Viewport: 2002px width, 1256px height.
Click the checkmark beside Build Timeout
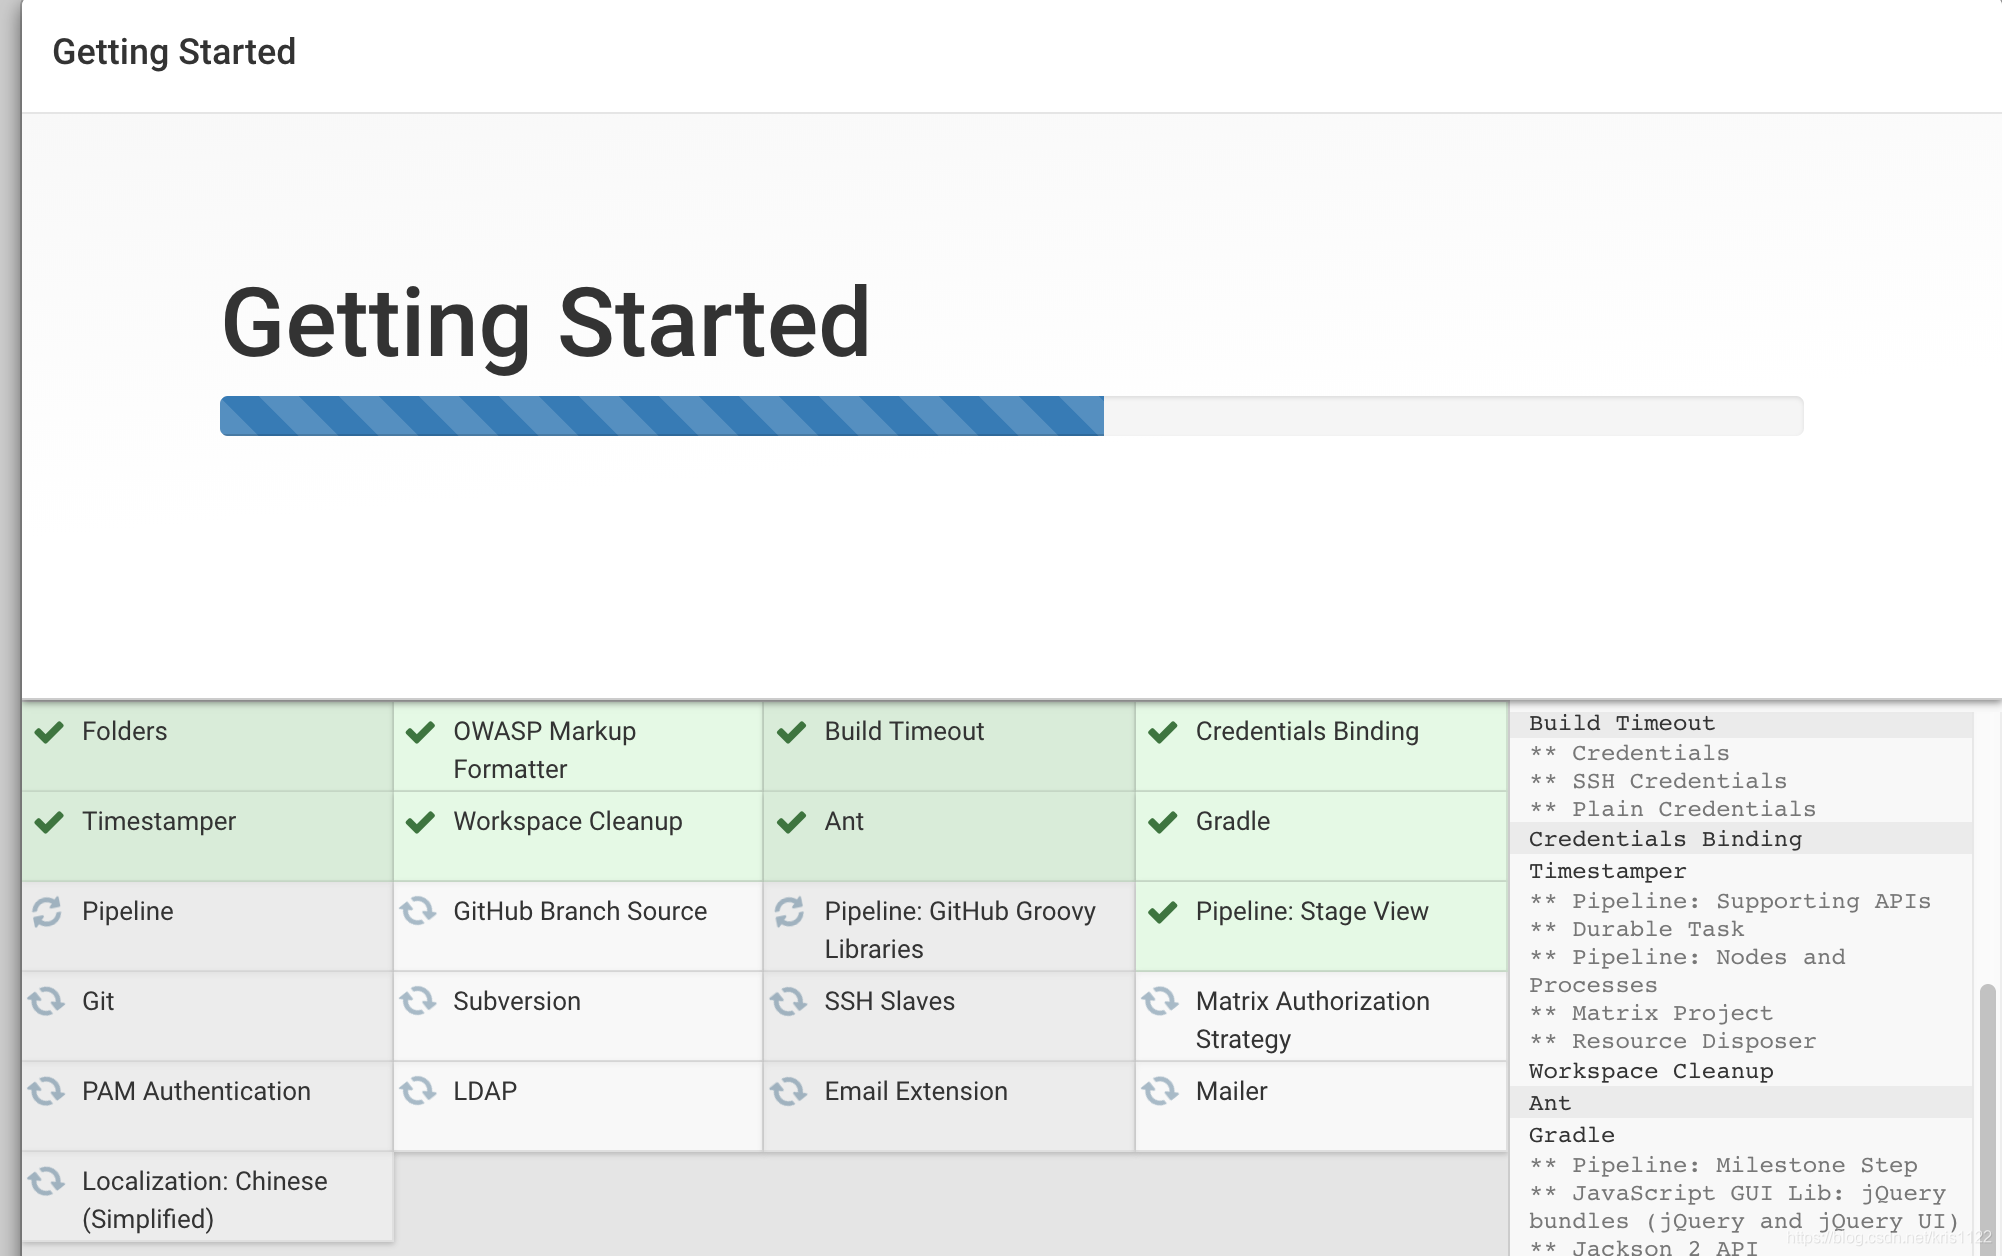point(791,732)
